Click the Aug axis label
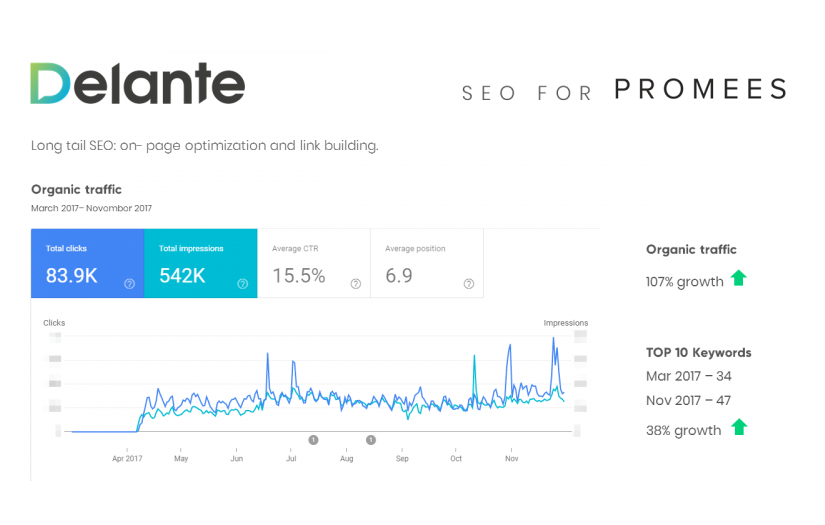This screenshot has width=825, height=525. point(347,459)
